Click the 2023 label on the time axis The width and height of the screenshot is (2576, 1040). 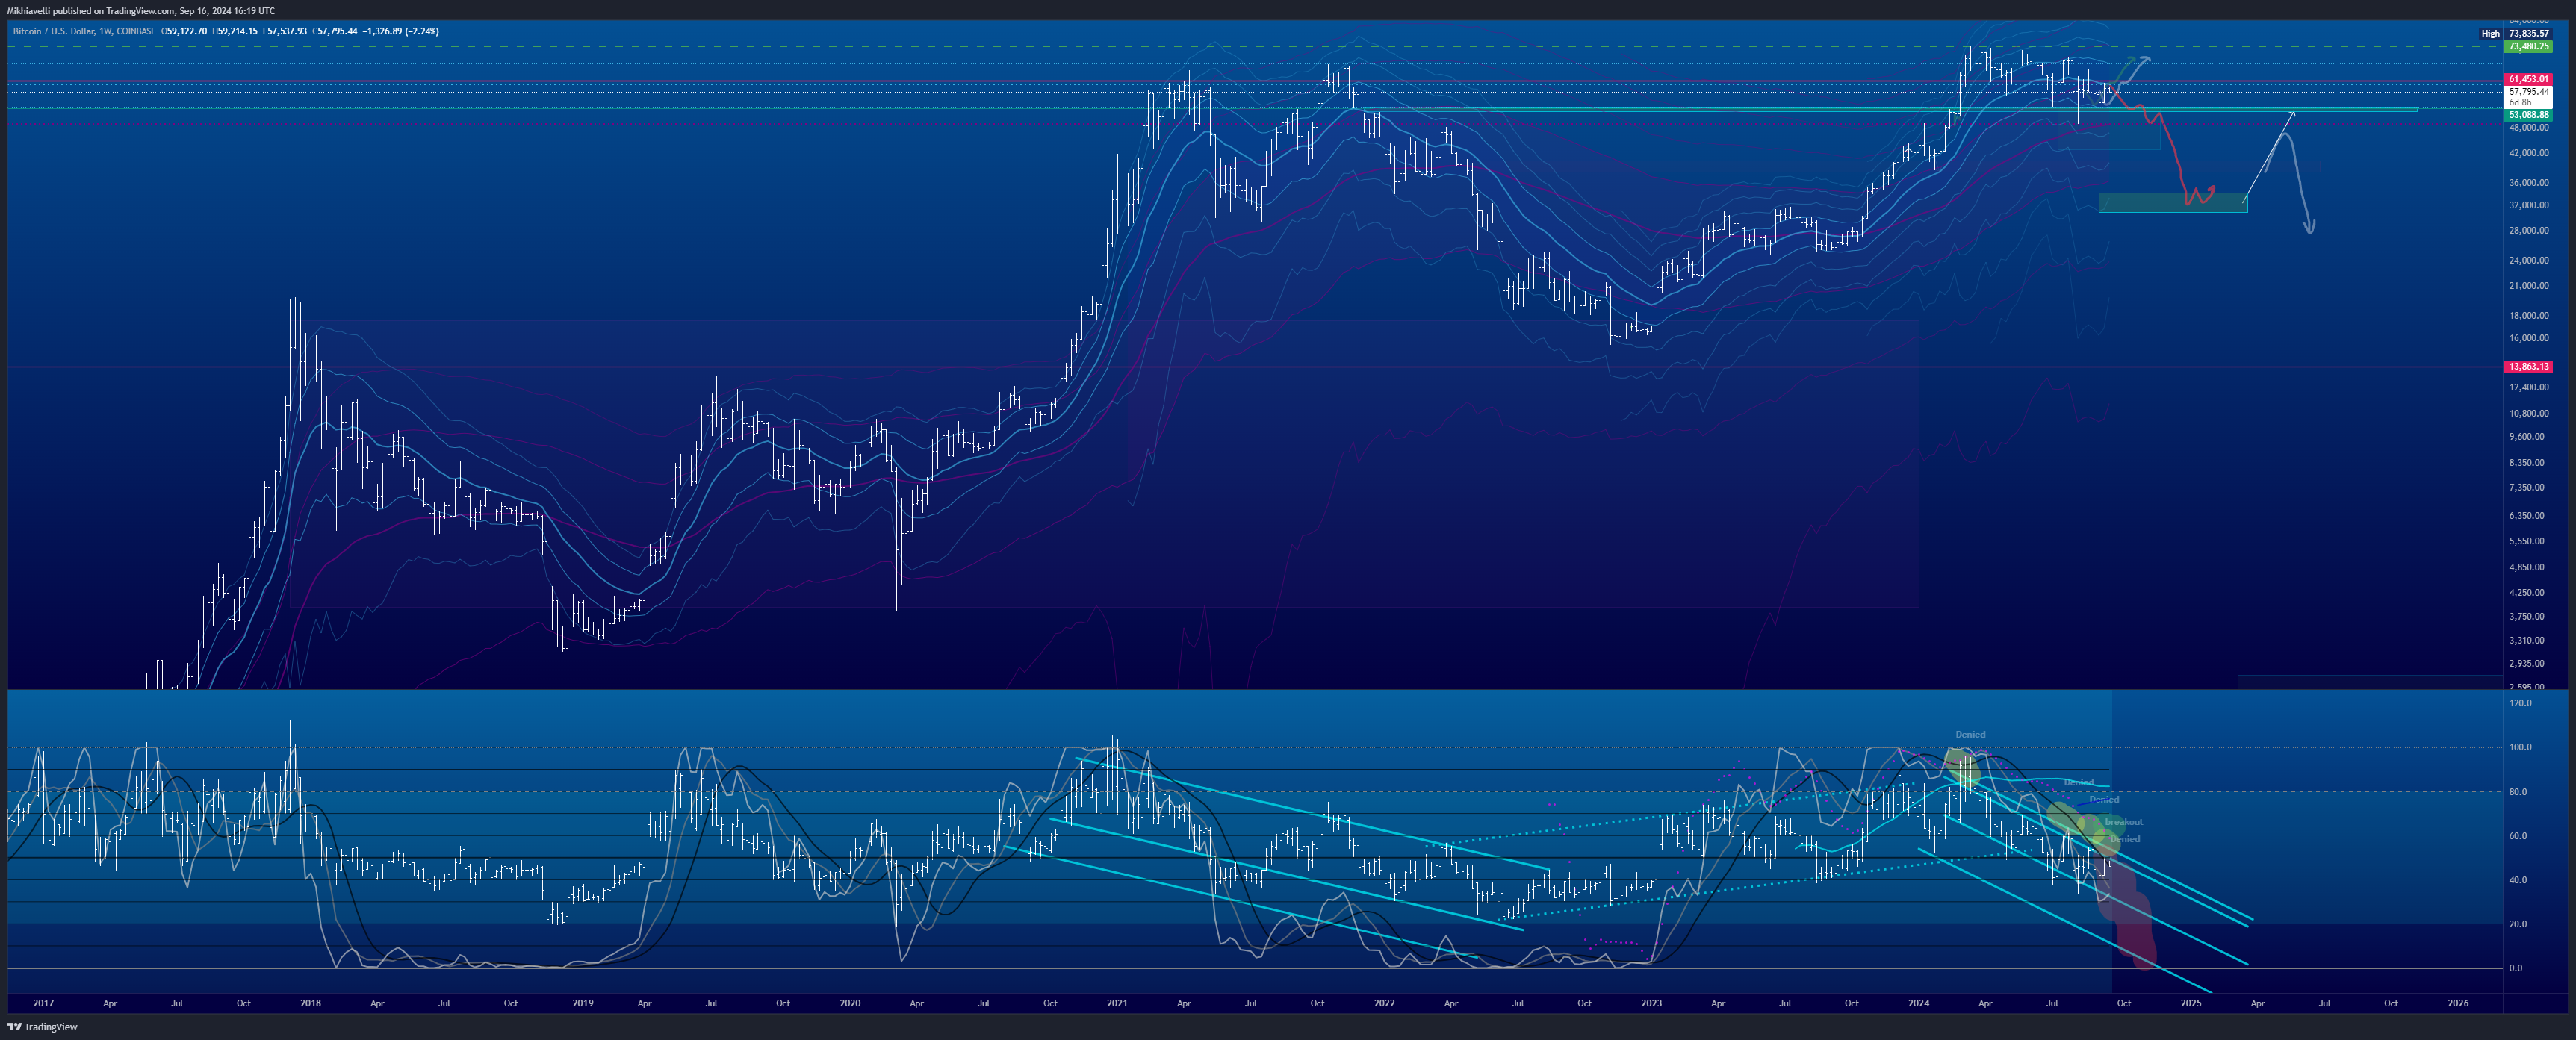coord(1652,1003)
